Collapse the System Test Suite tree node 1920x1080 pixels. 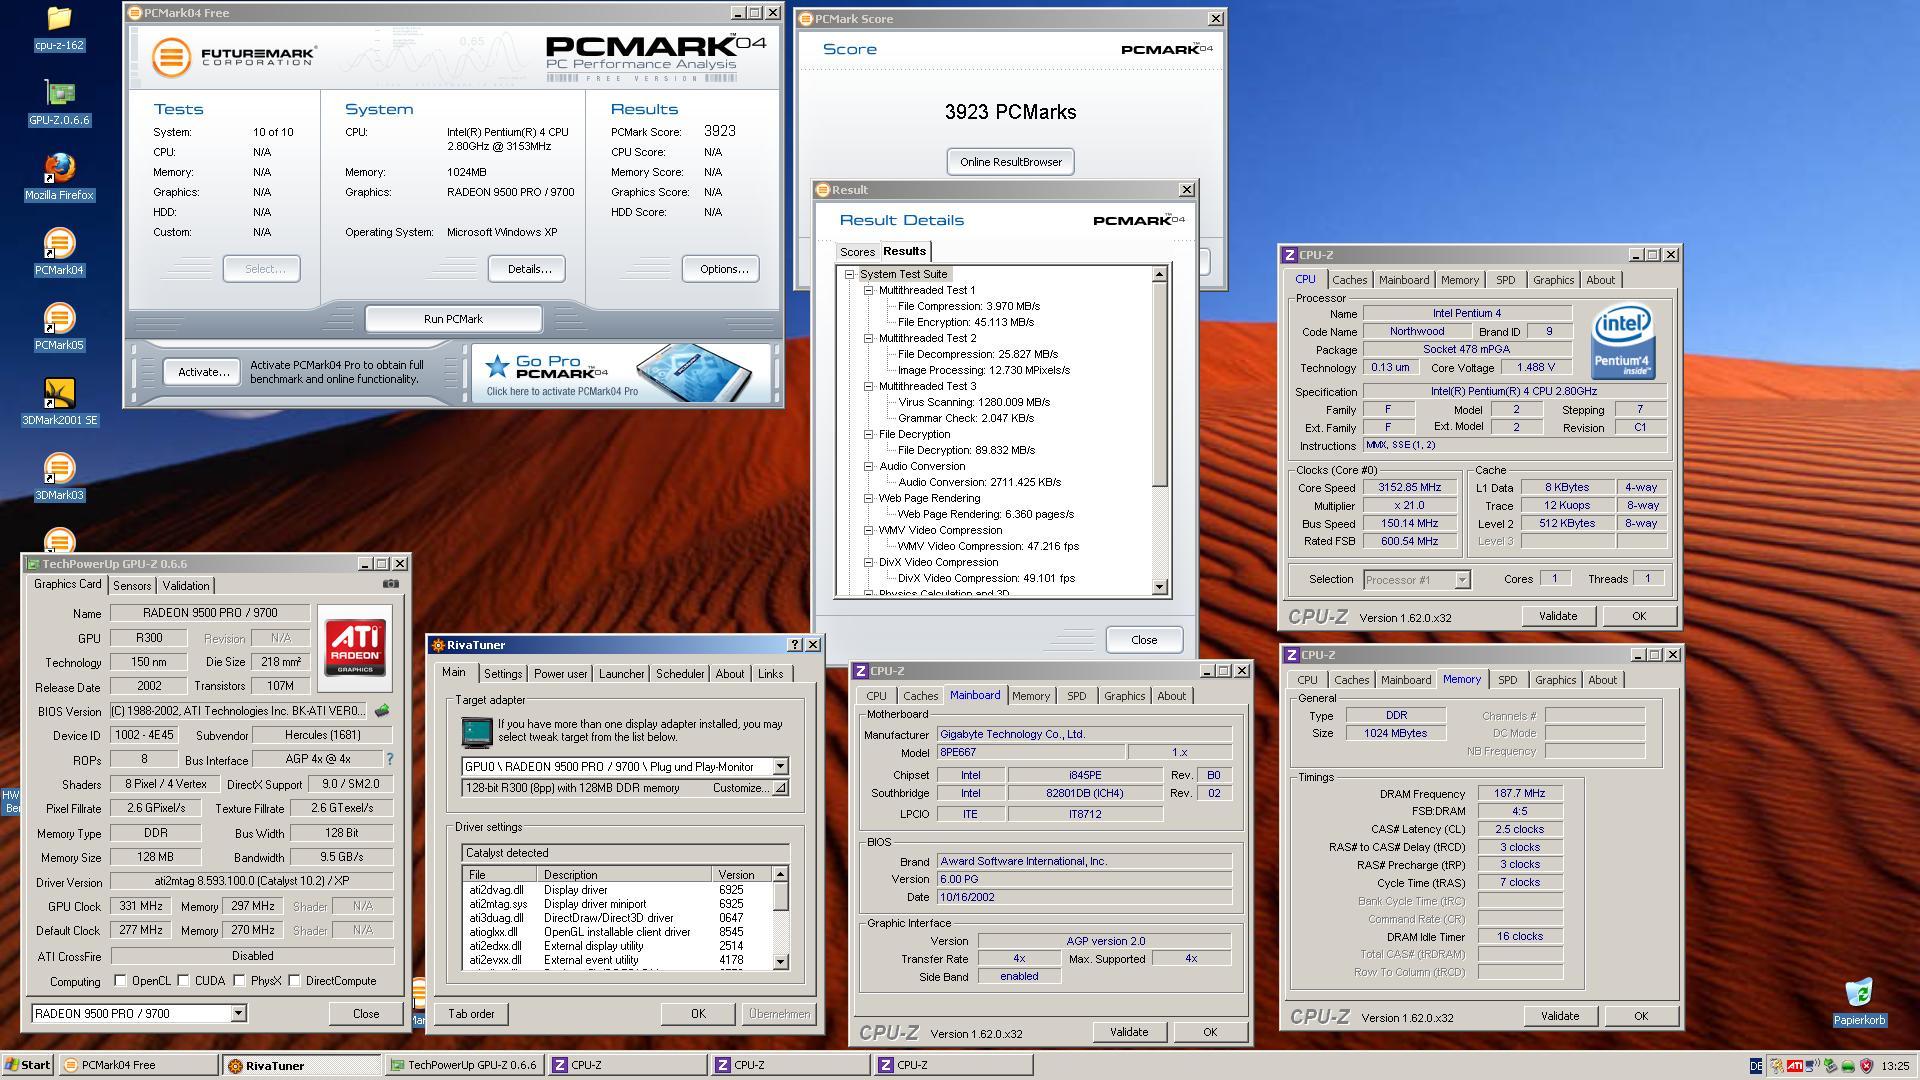[x=849, y=274]
